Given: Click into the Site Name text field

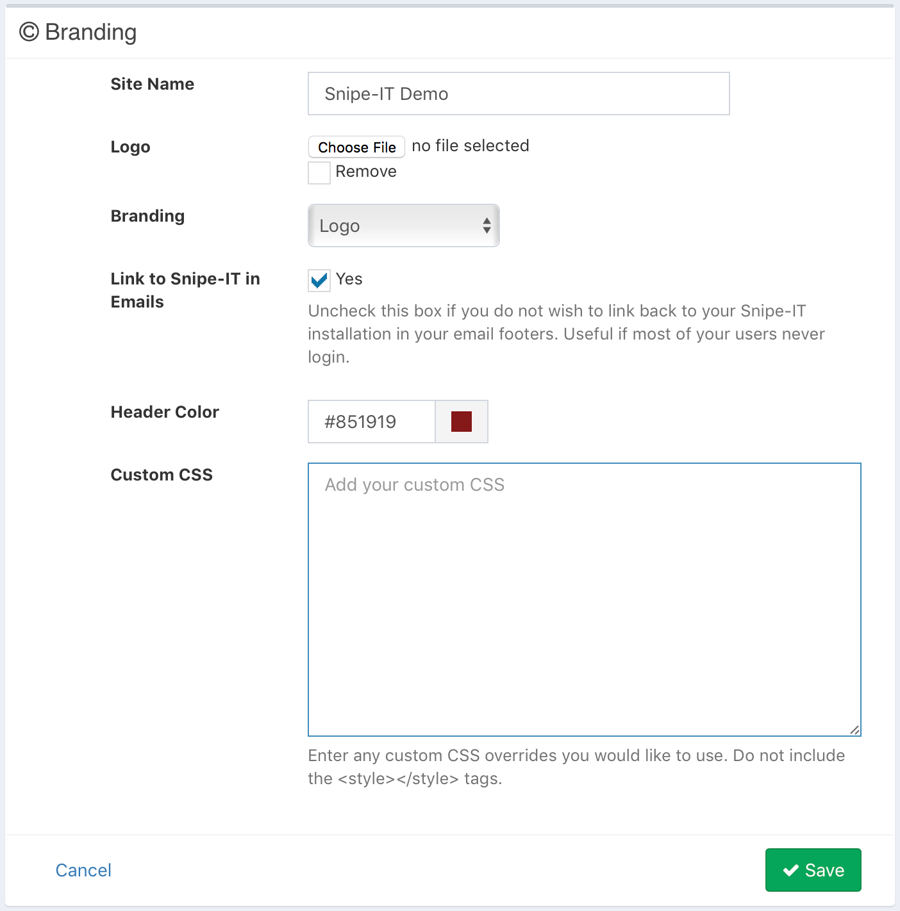Looking at the screenshot, I should point(518,94).
